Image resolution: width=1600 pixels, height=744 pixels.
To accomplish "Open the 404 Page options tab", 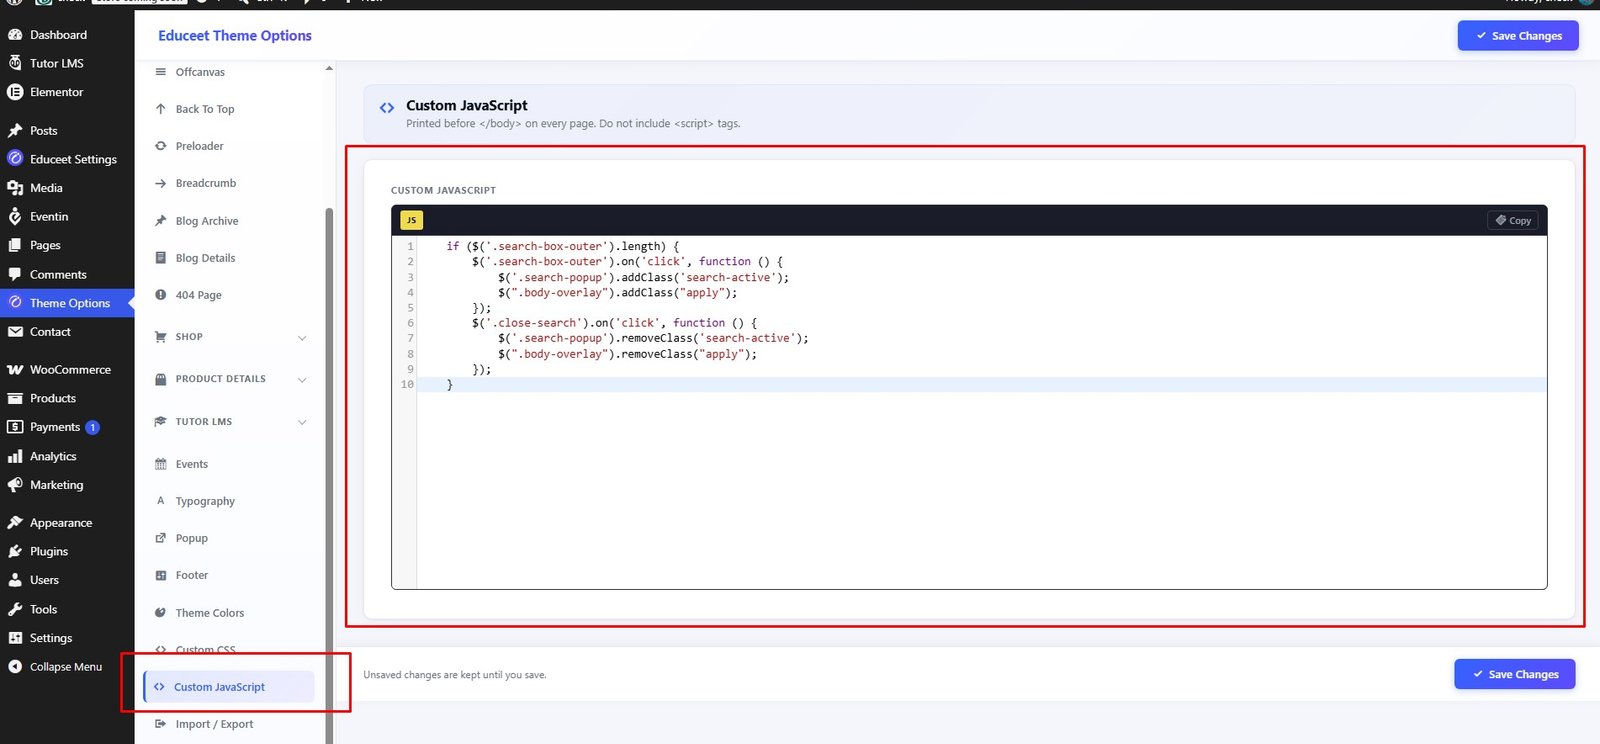I will [230, 295].
